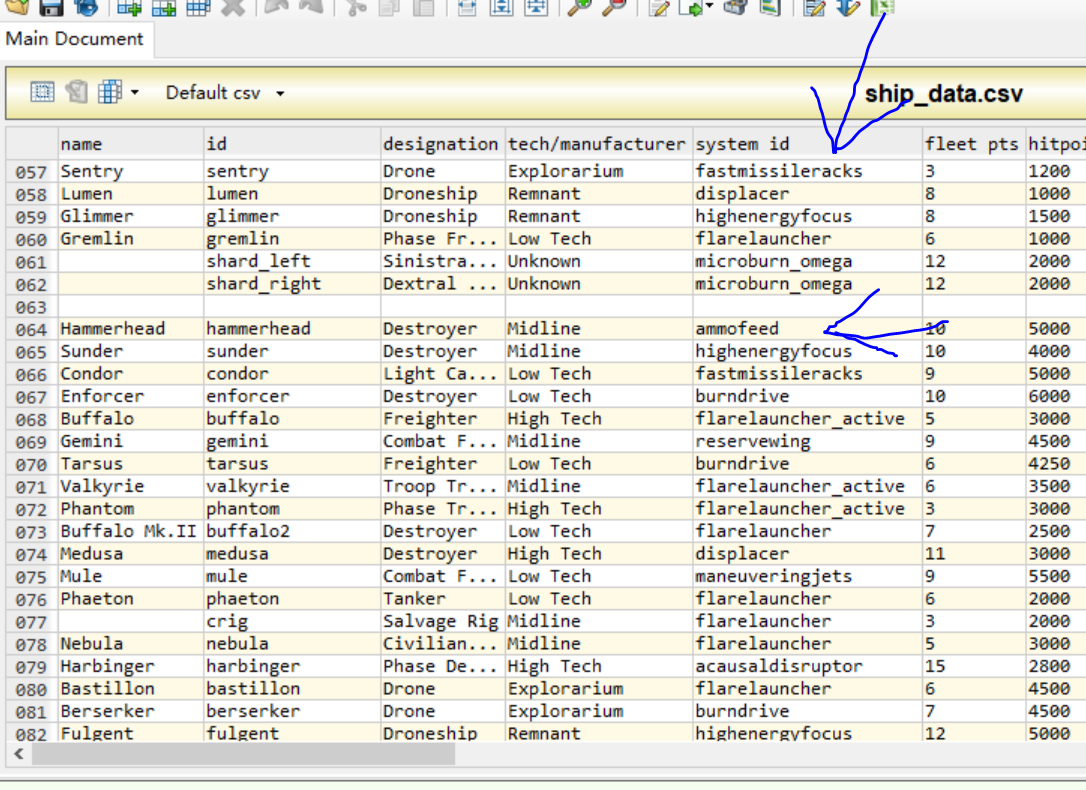1086x790 pixels.
Task: Click the system id column header
Action: [x=742, y=144]
